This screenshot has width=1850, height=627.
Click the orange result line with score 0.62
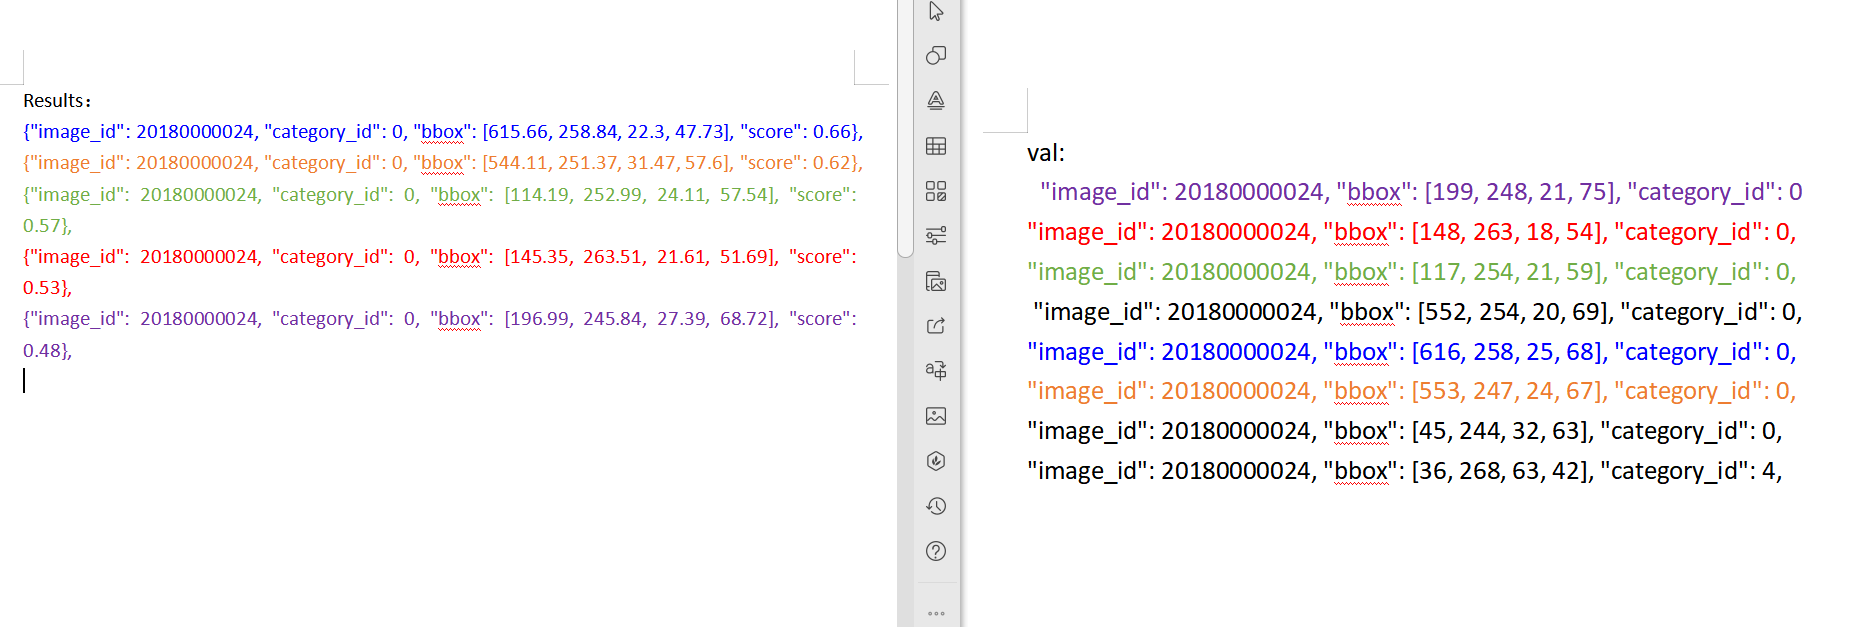point(443,163)
